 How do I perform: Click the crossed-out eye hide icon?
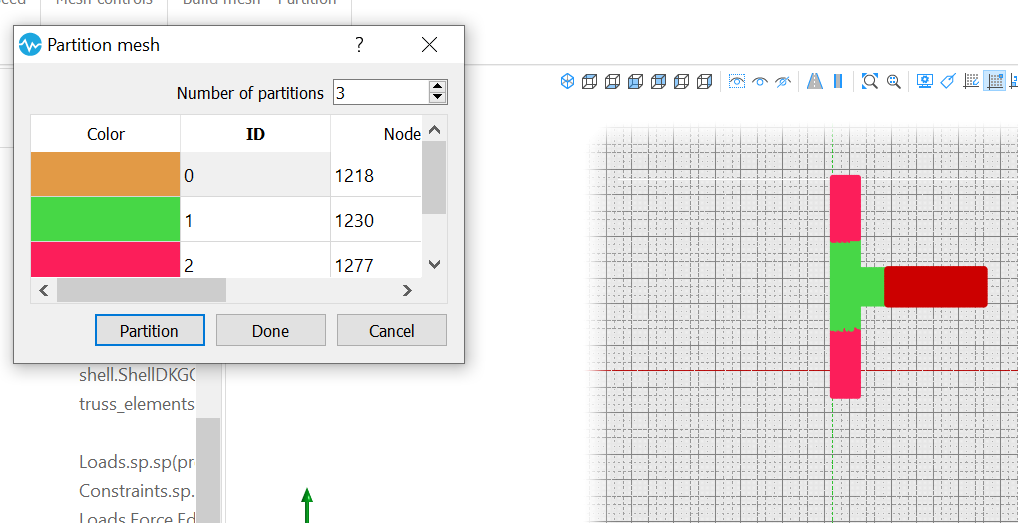tap(783, 81)
